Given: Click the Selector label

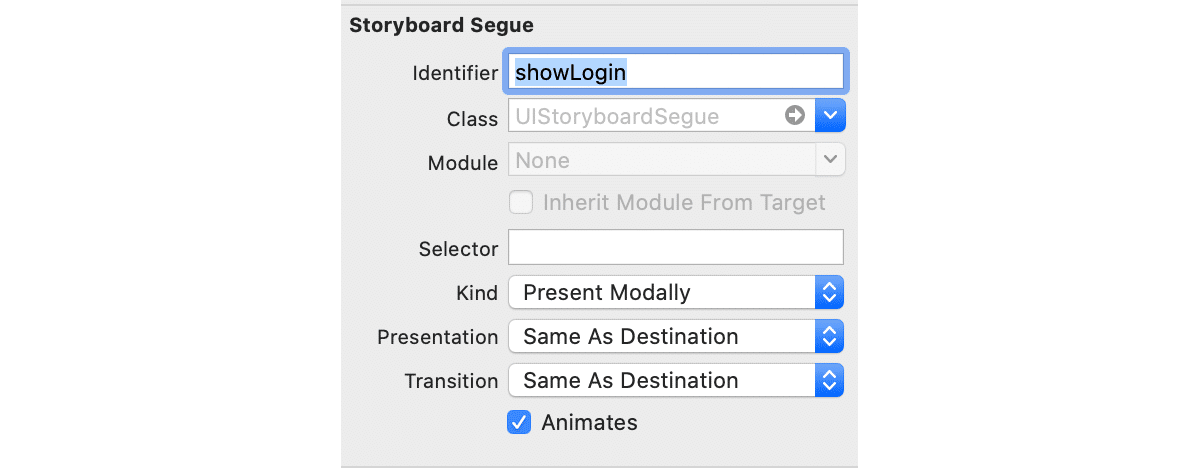Looking at the screenshot, I should click(458, 249).
